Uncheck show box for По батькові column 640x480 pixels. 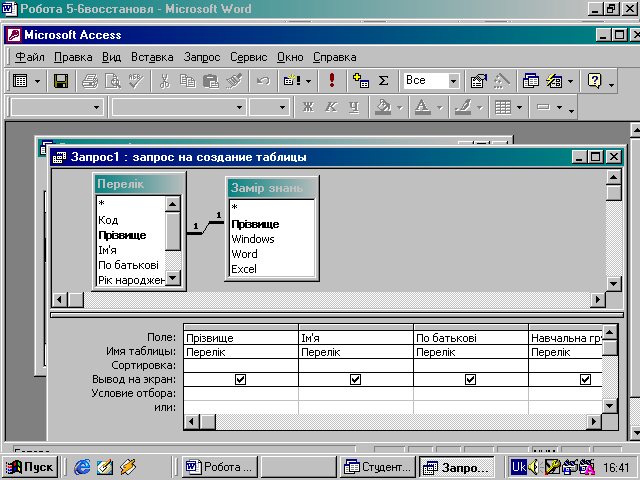[470, 380]
